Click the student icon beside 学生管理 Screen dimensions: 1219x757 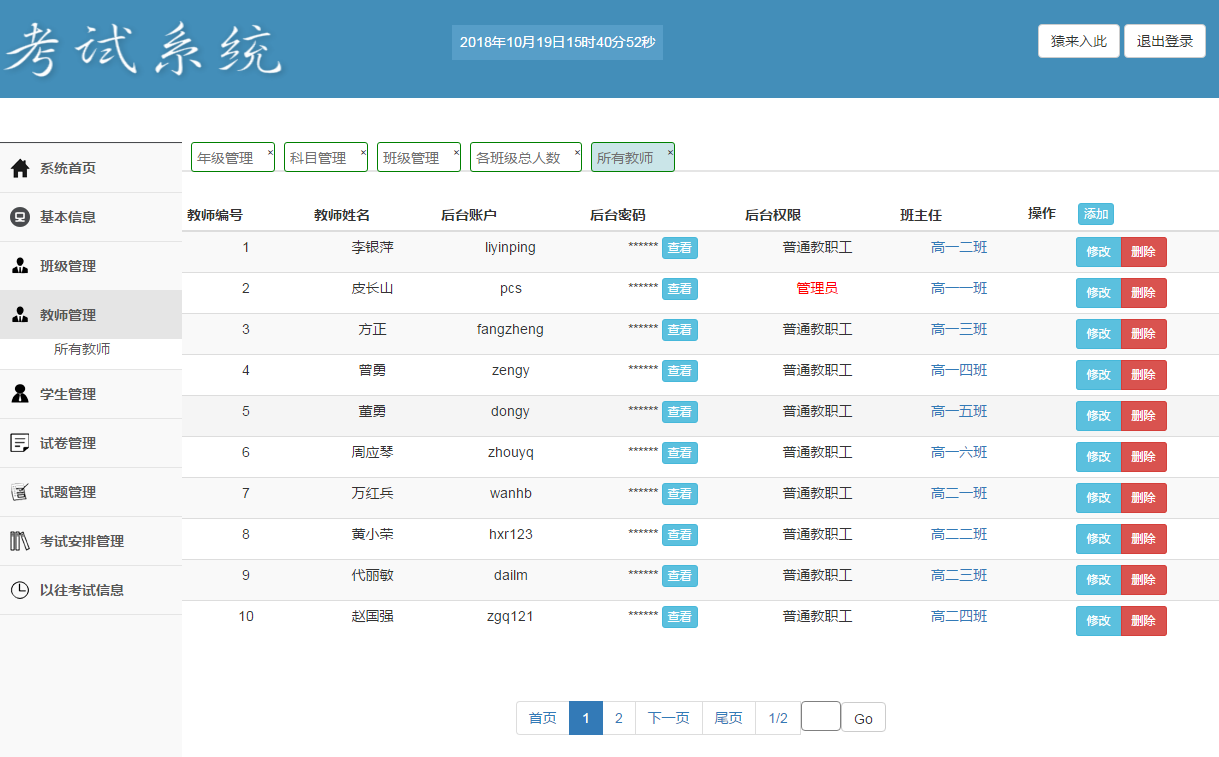[x=20, y=394]
